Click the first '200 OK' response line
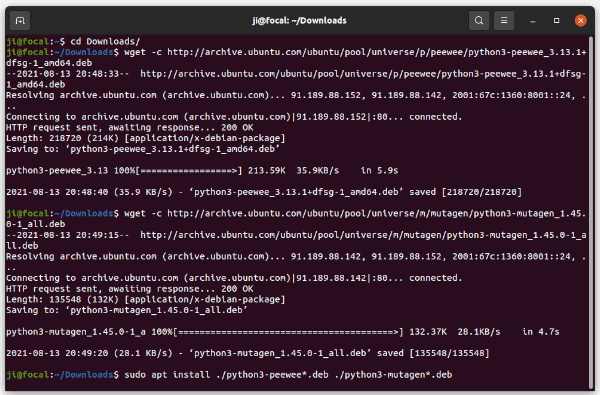 (130, 127)
